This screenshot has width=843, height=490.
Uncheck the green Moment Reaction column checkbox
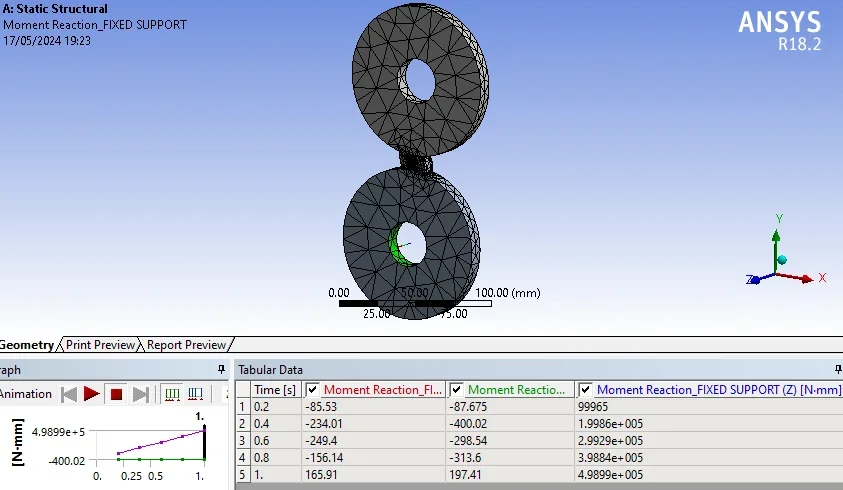457,390
